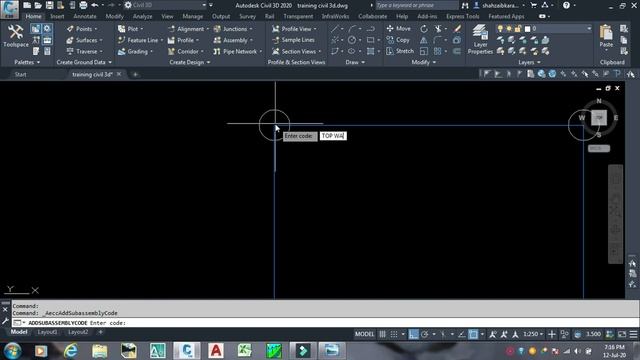Click the Windows Start button
640x360 pixels.
pyautogui.click(x=12, y=351)
